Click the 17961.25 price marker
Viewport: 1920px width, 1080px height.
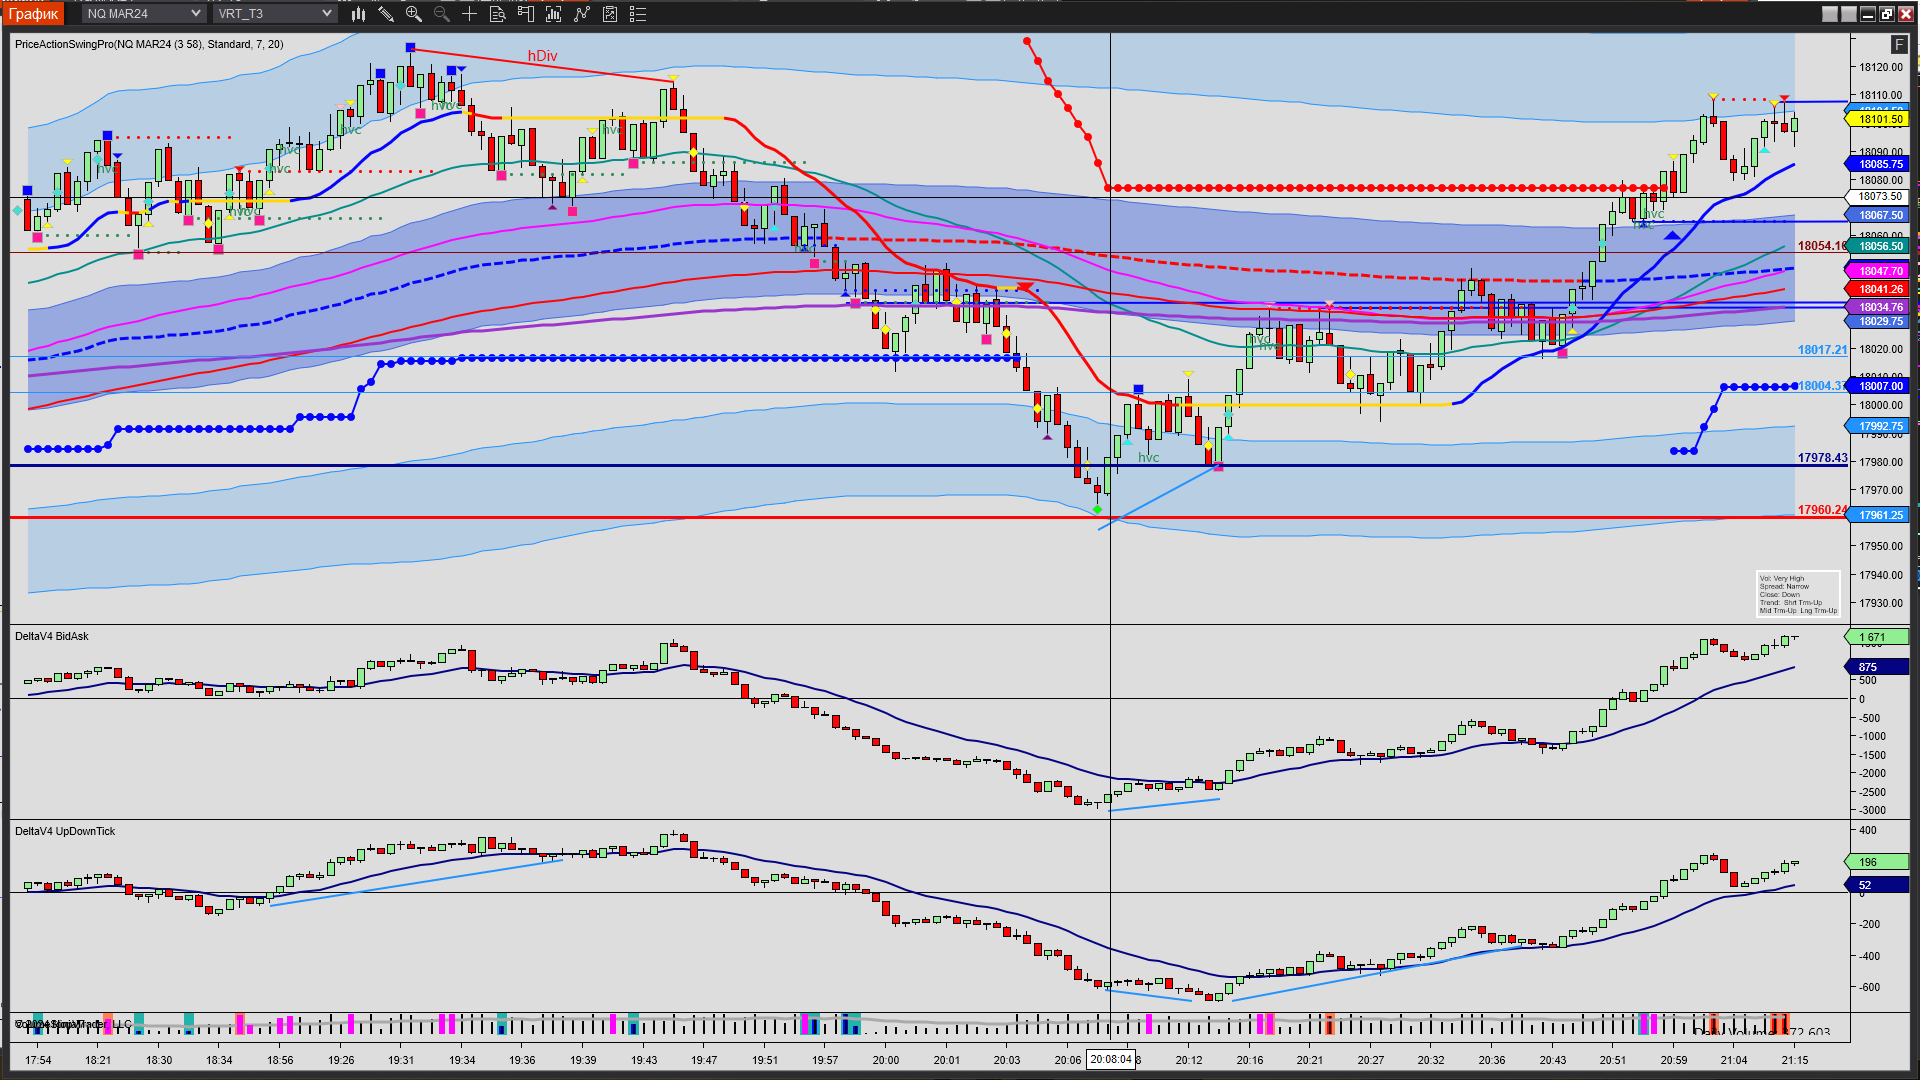1877,515
